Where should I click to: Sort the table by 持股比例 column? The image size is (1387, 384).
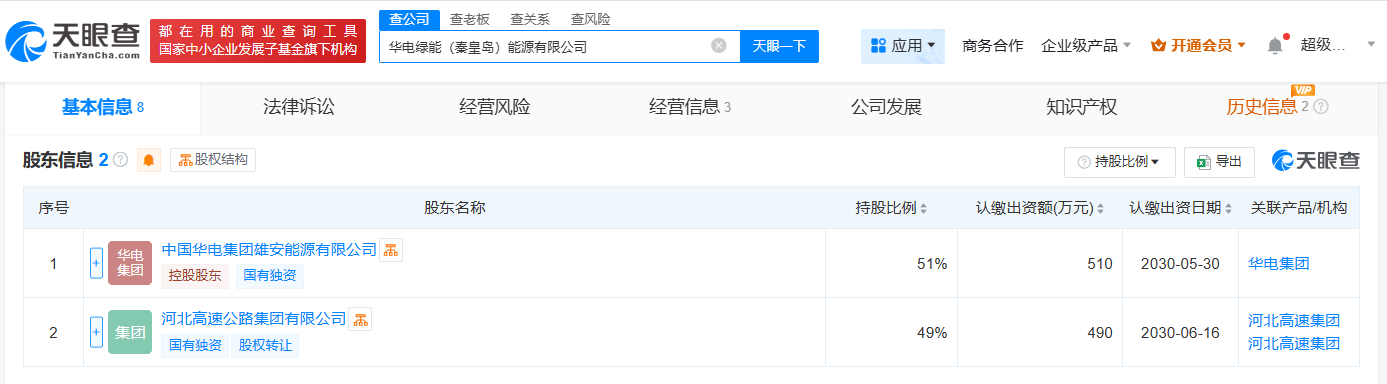point(891,208)
